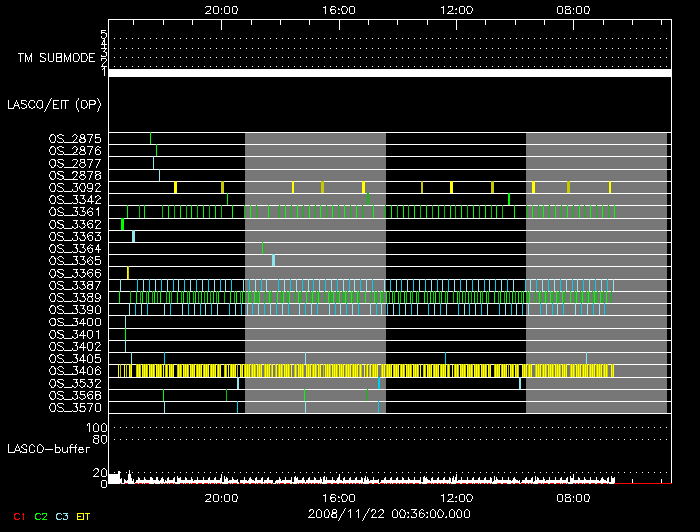Image resolution: width=700 pixels, height=532 pixels.
Task: Click the OS_3570 row label
Action: [75, 407]
